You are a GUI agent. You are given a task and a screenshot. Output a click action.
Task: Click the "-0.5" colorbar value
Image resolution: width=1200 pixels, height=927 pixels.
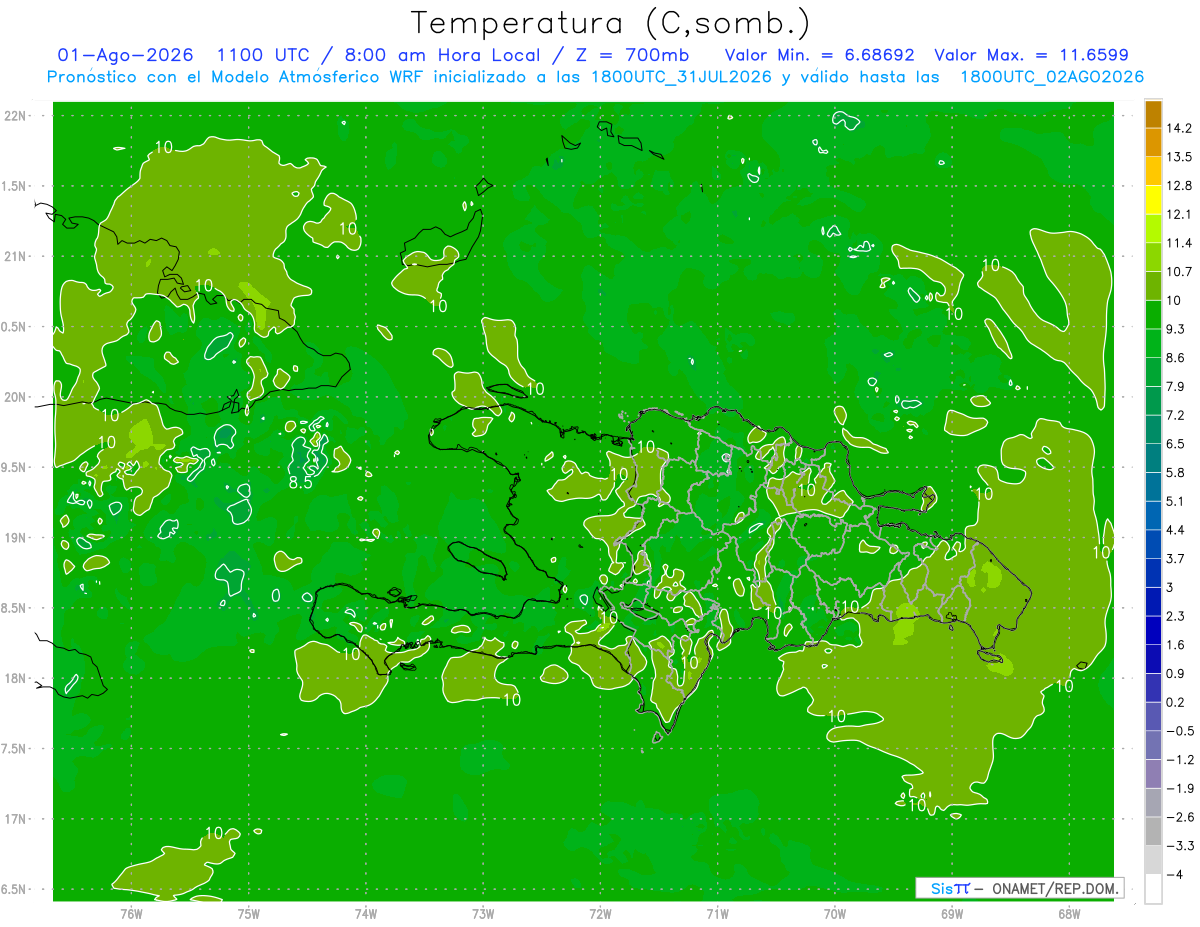1180,731
